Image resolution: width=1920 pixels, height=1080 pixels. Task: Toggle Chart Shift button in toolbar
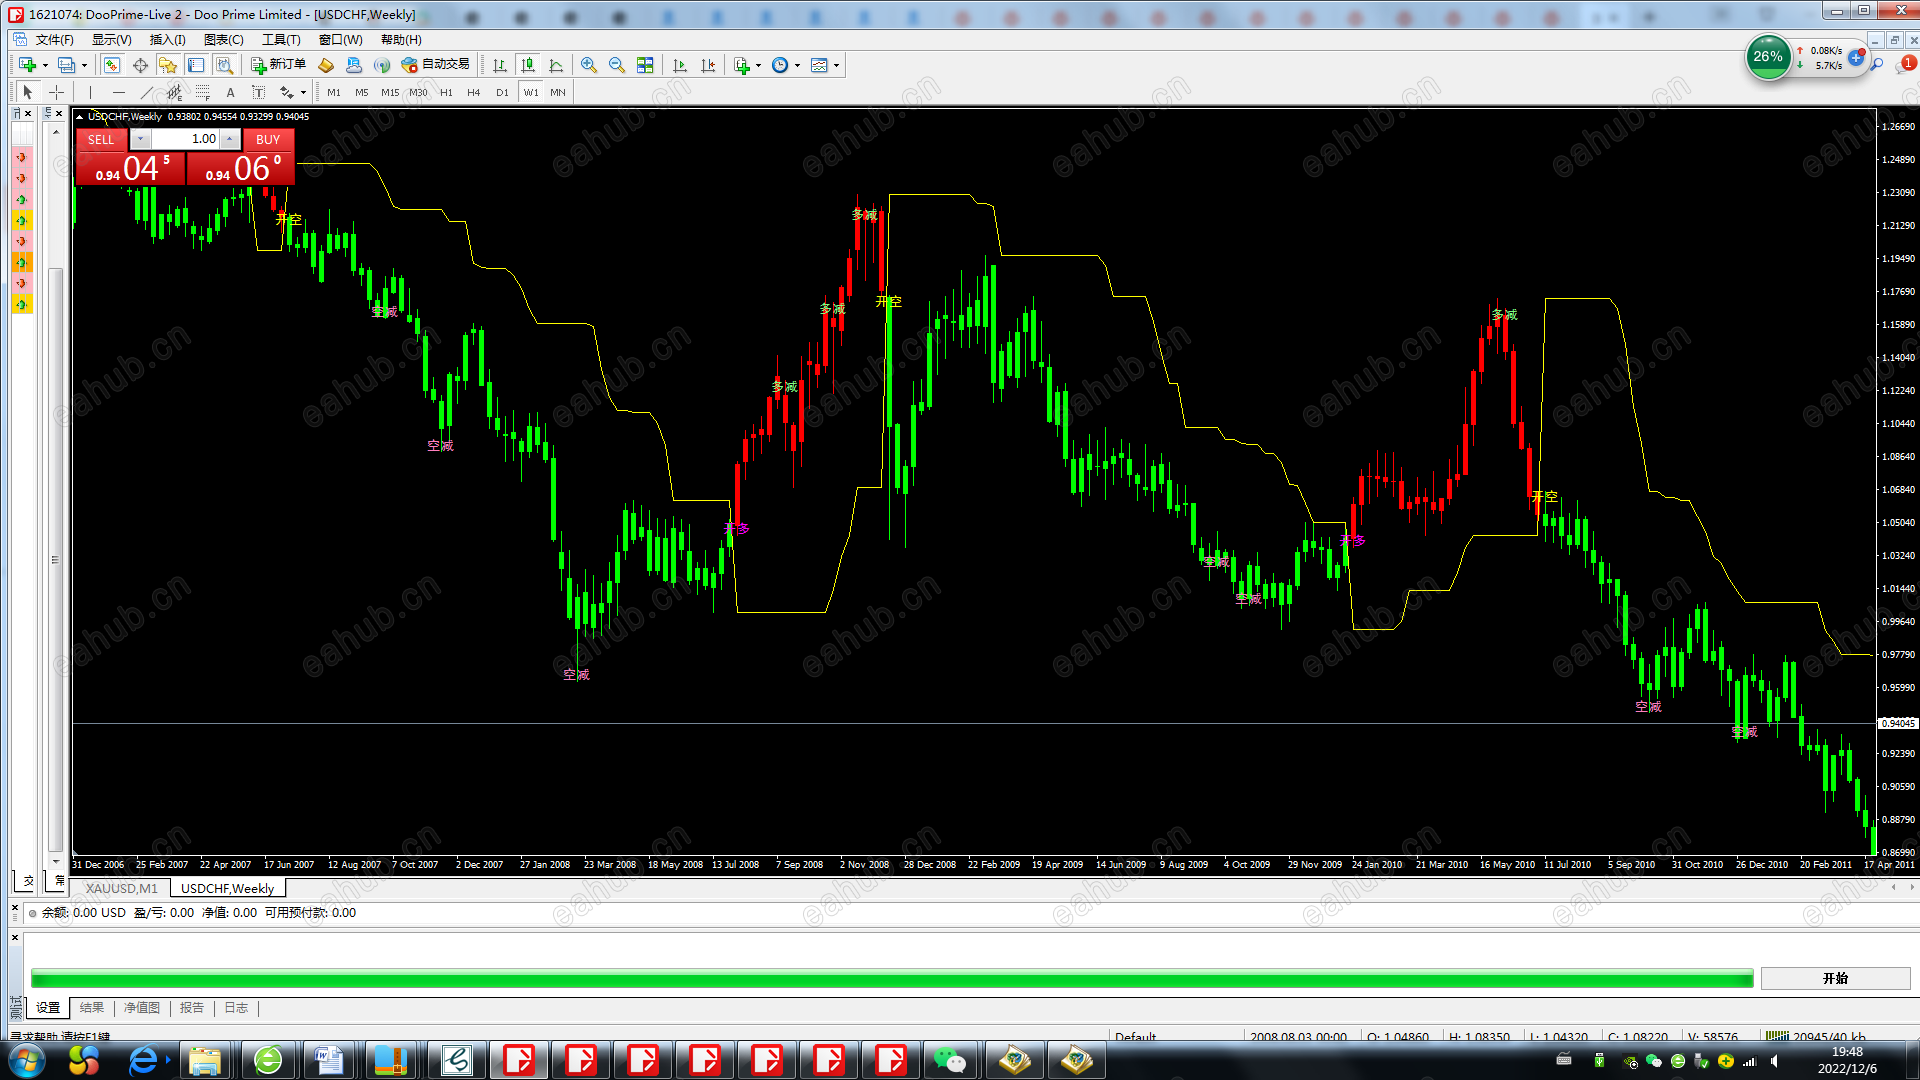point(708,65)
